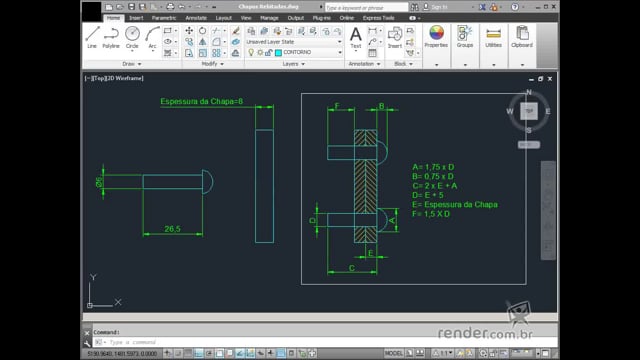Expand the Draw panel dropdown
This screenshot has height=360, width=640.
tap(132, 64)
